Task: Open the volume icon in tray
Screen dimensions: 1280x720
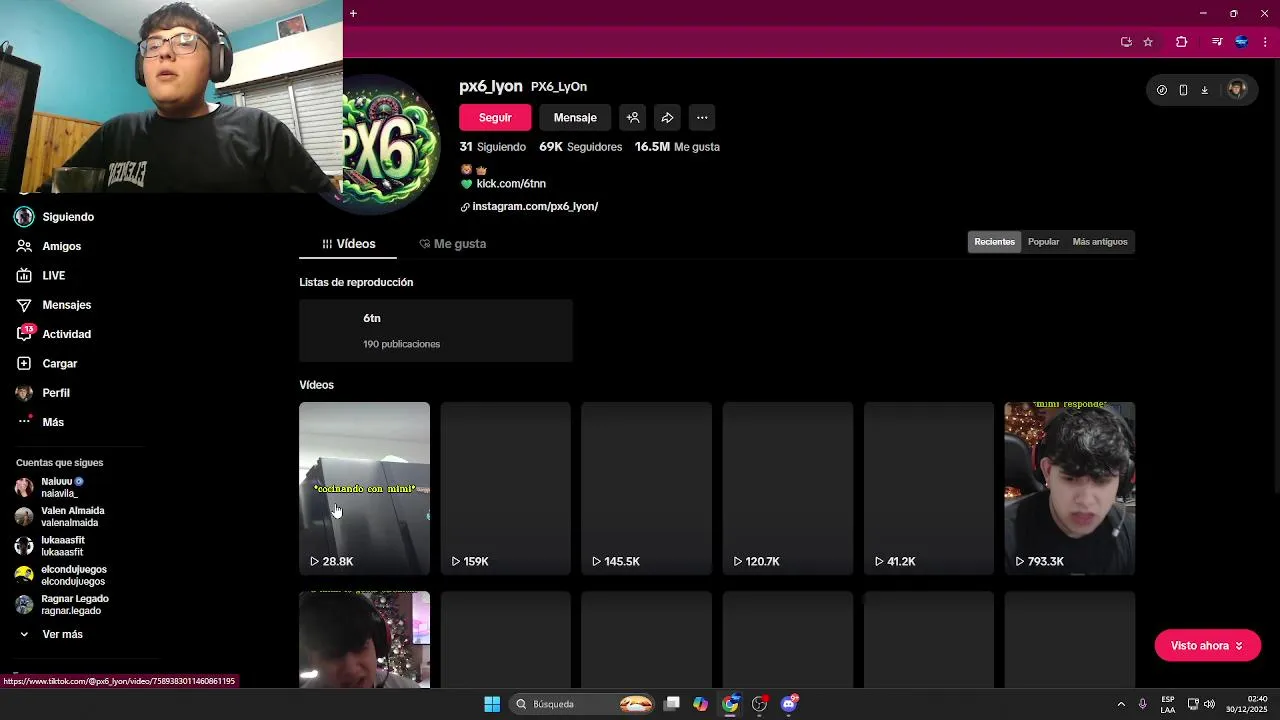Action: (x=1209, y=704)
